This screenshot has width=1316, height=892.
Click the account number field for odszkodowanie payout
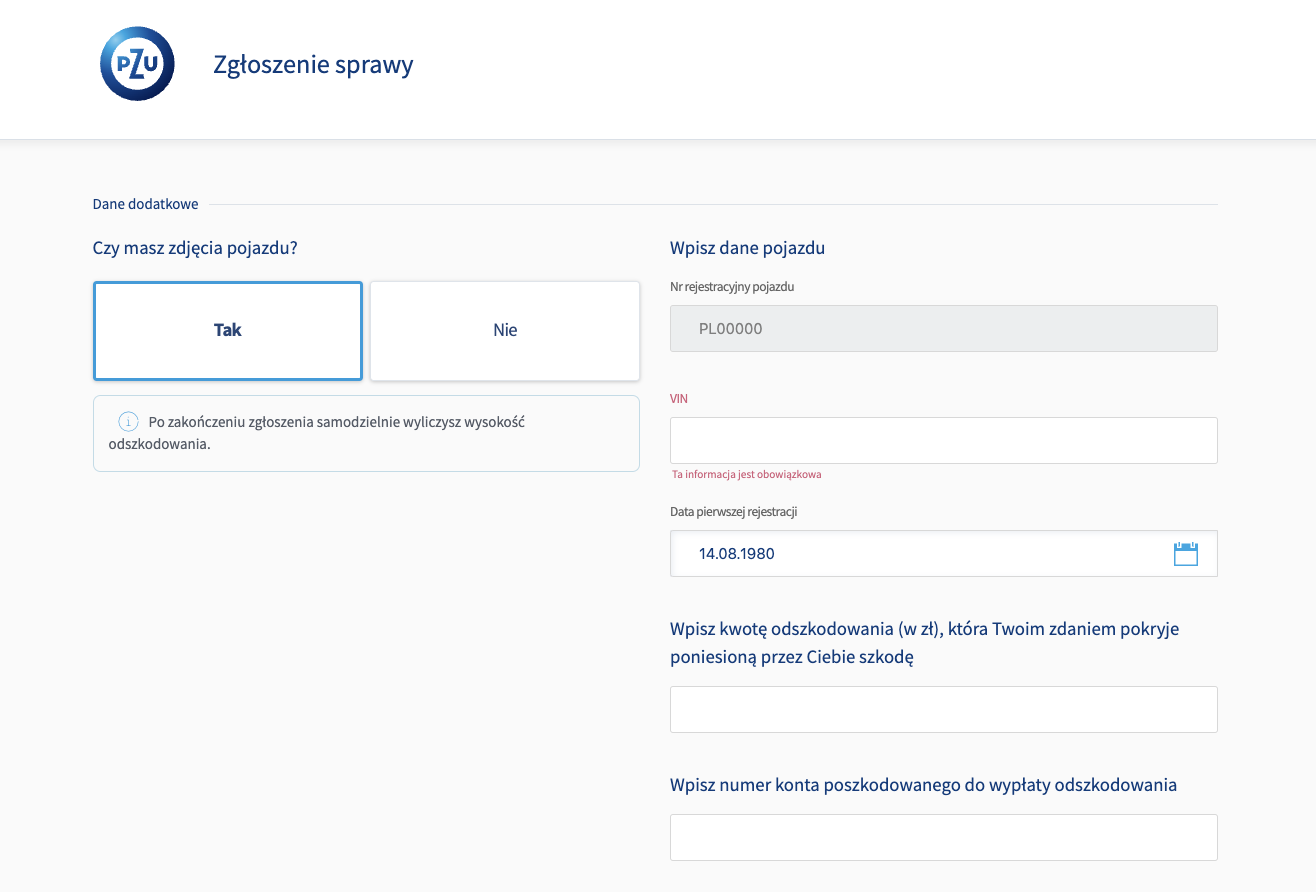pyautogui.click(x=943, y=837)
